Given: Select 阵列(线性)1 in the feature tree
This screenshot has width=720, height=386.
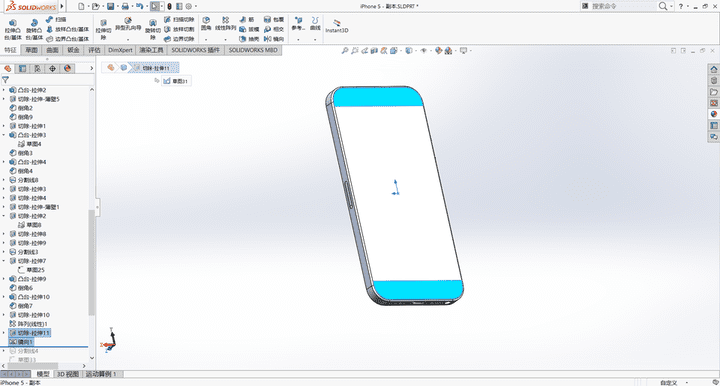Looking at the screenshot, I should point(28,324).
